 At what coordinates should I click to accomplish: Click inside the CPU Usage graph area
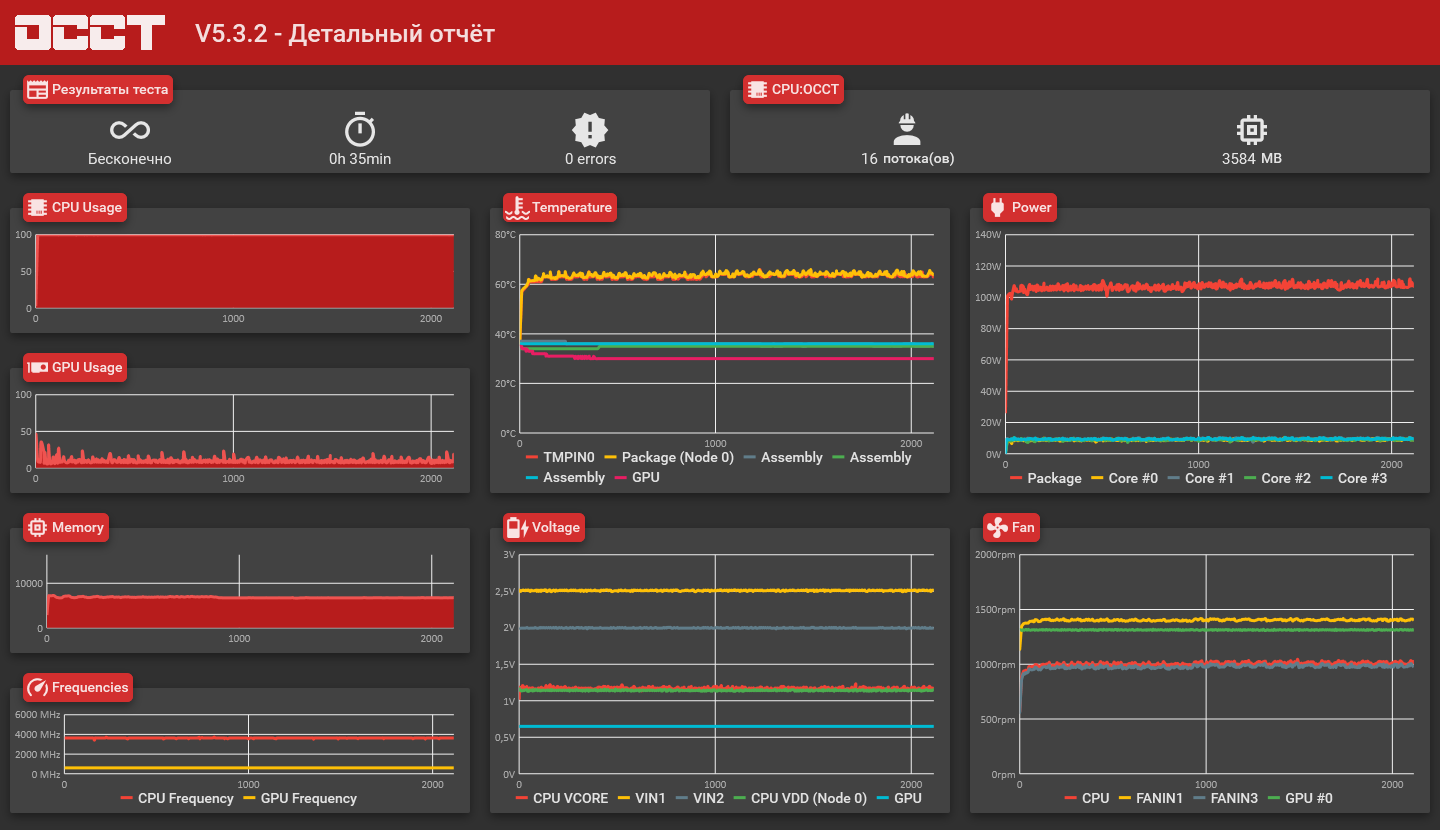point(244,271)
